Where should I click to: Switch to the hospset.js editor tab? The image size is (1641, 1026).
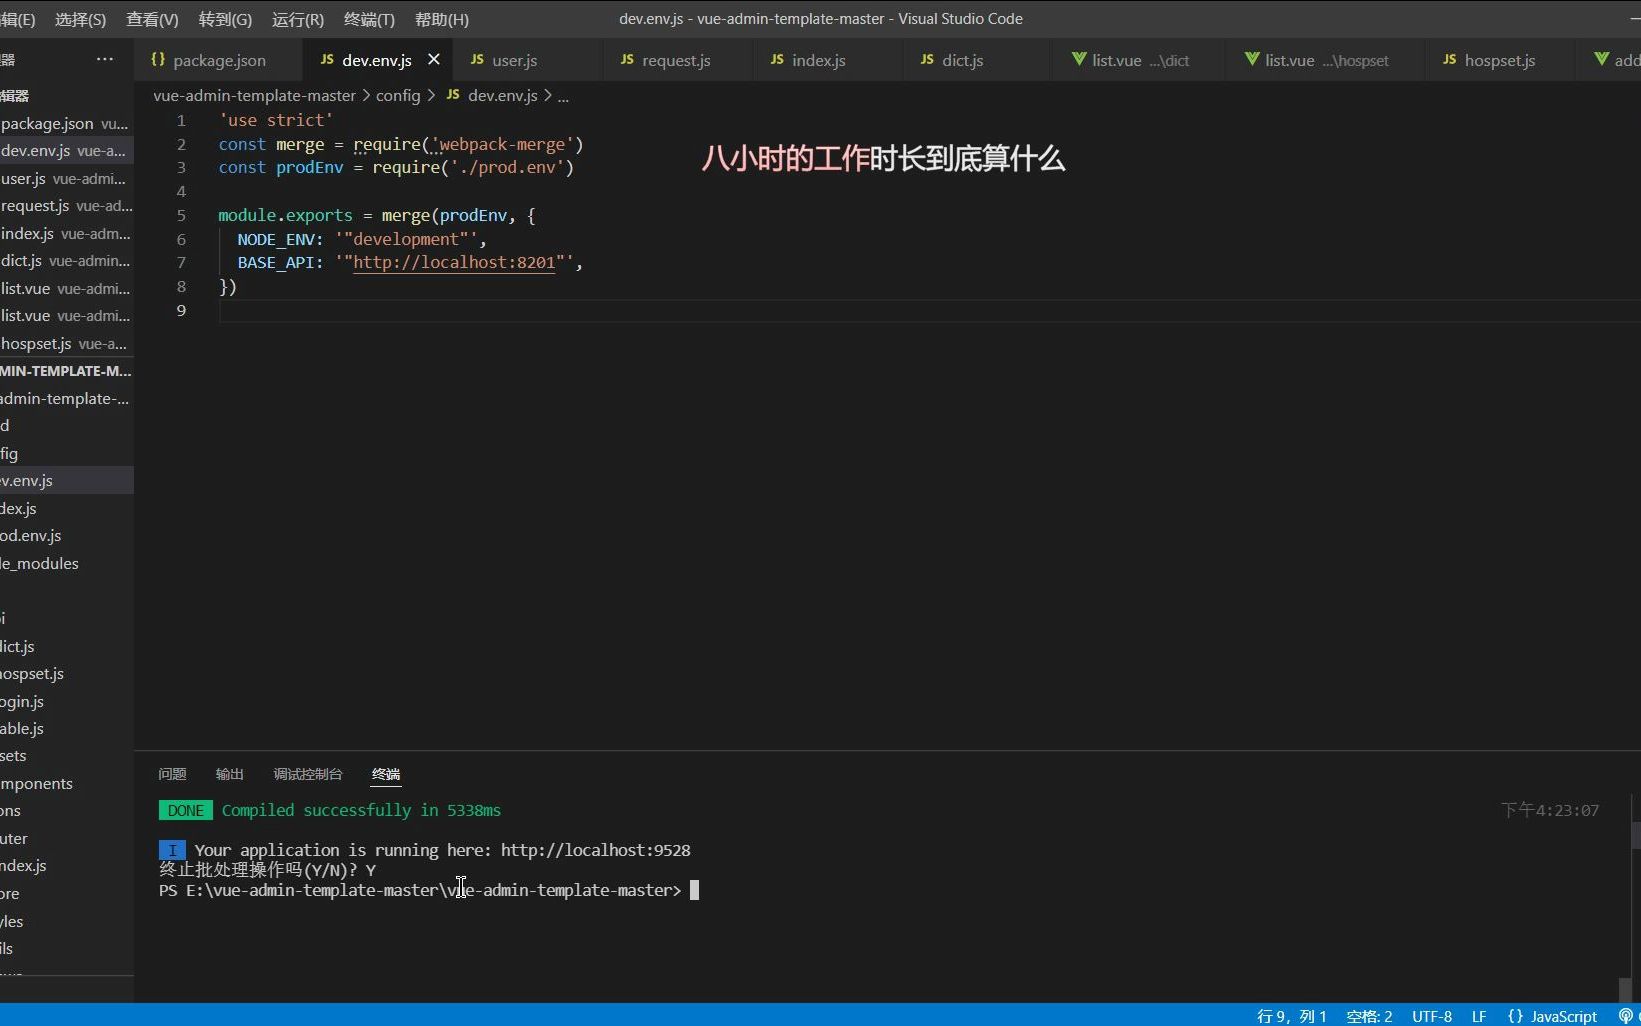(1499, 60)
